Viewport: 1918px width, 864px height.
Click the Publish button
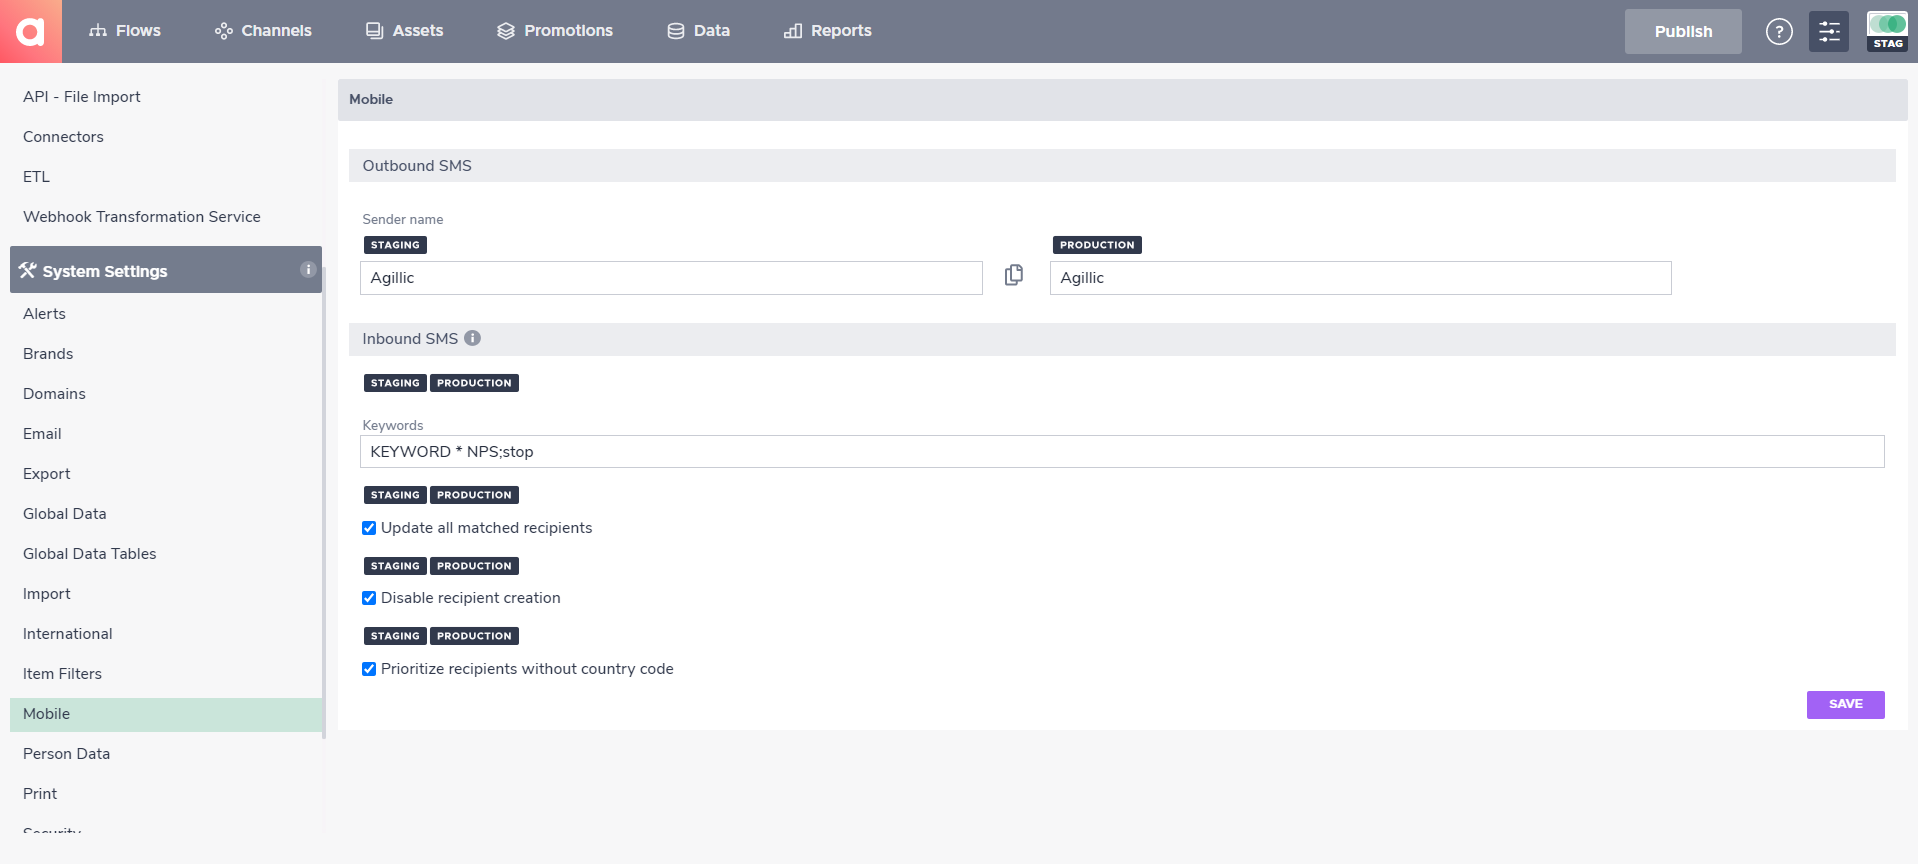click(x=1683, y=32)
